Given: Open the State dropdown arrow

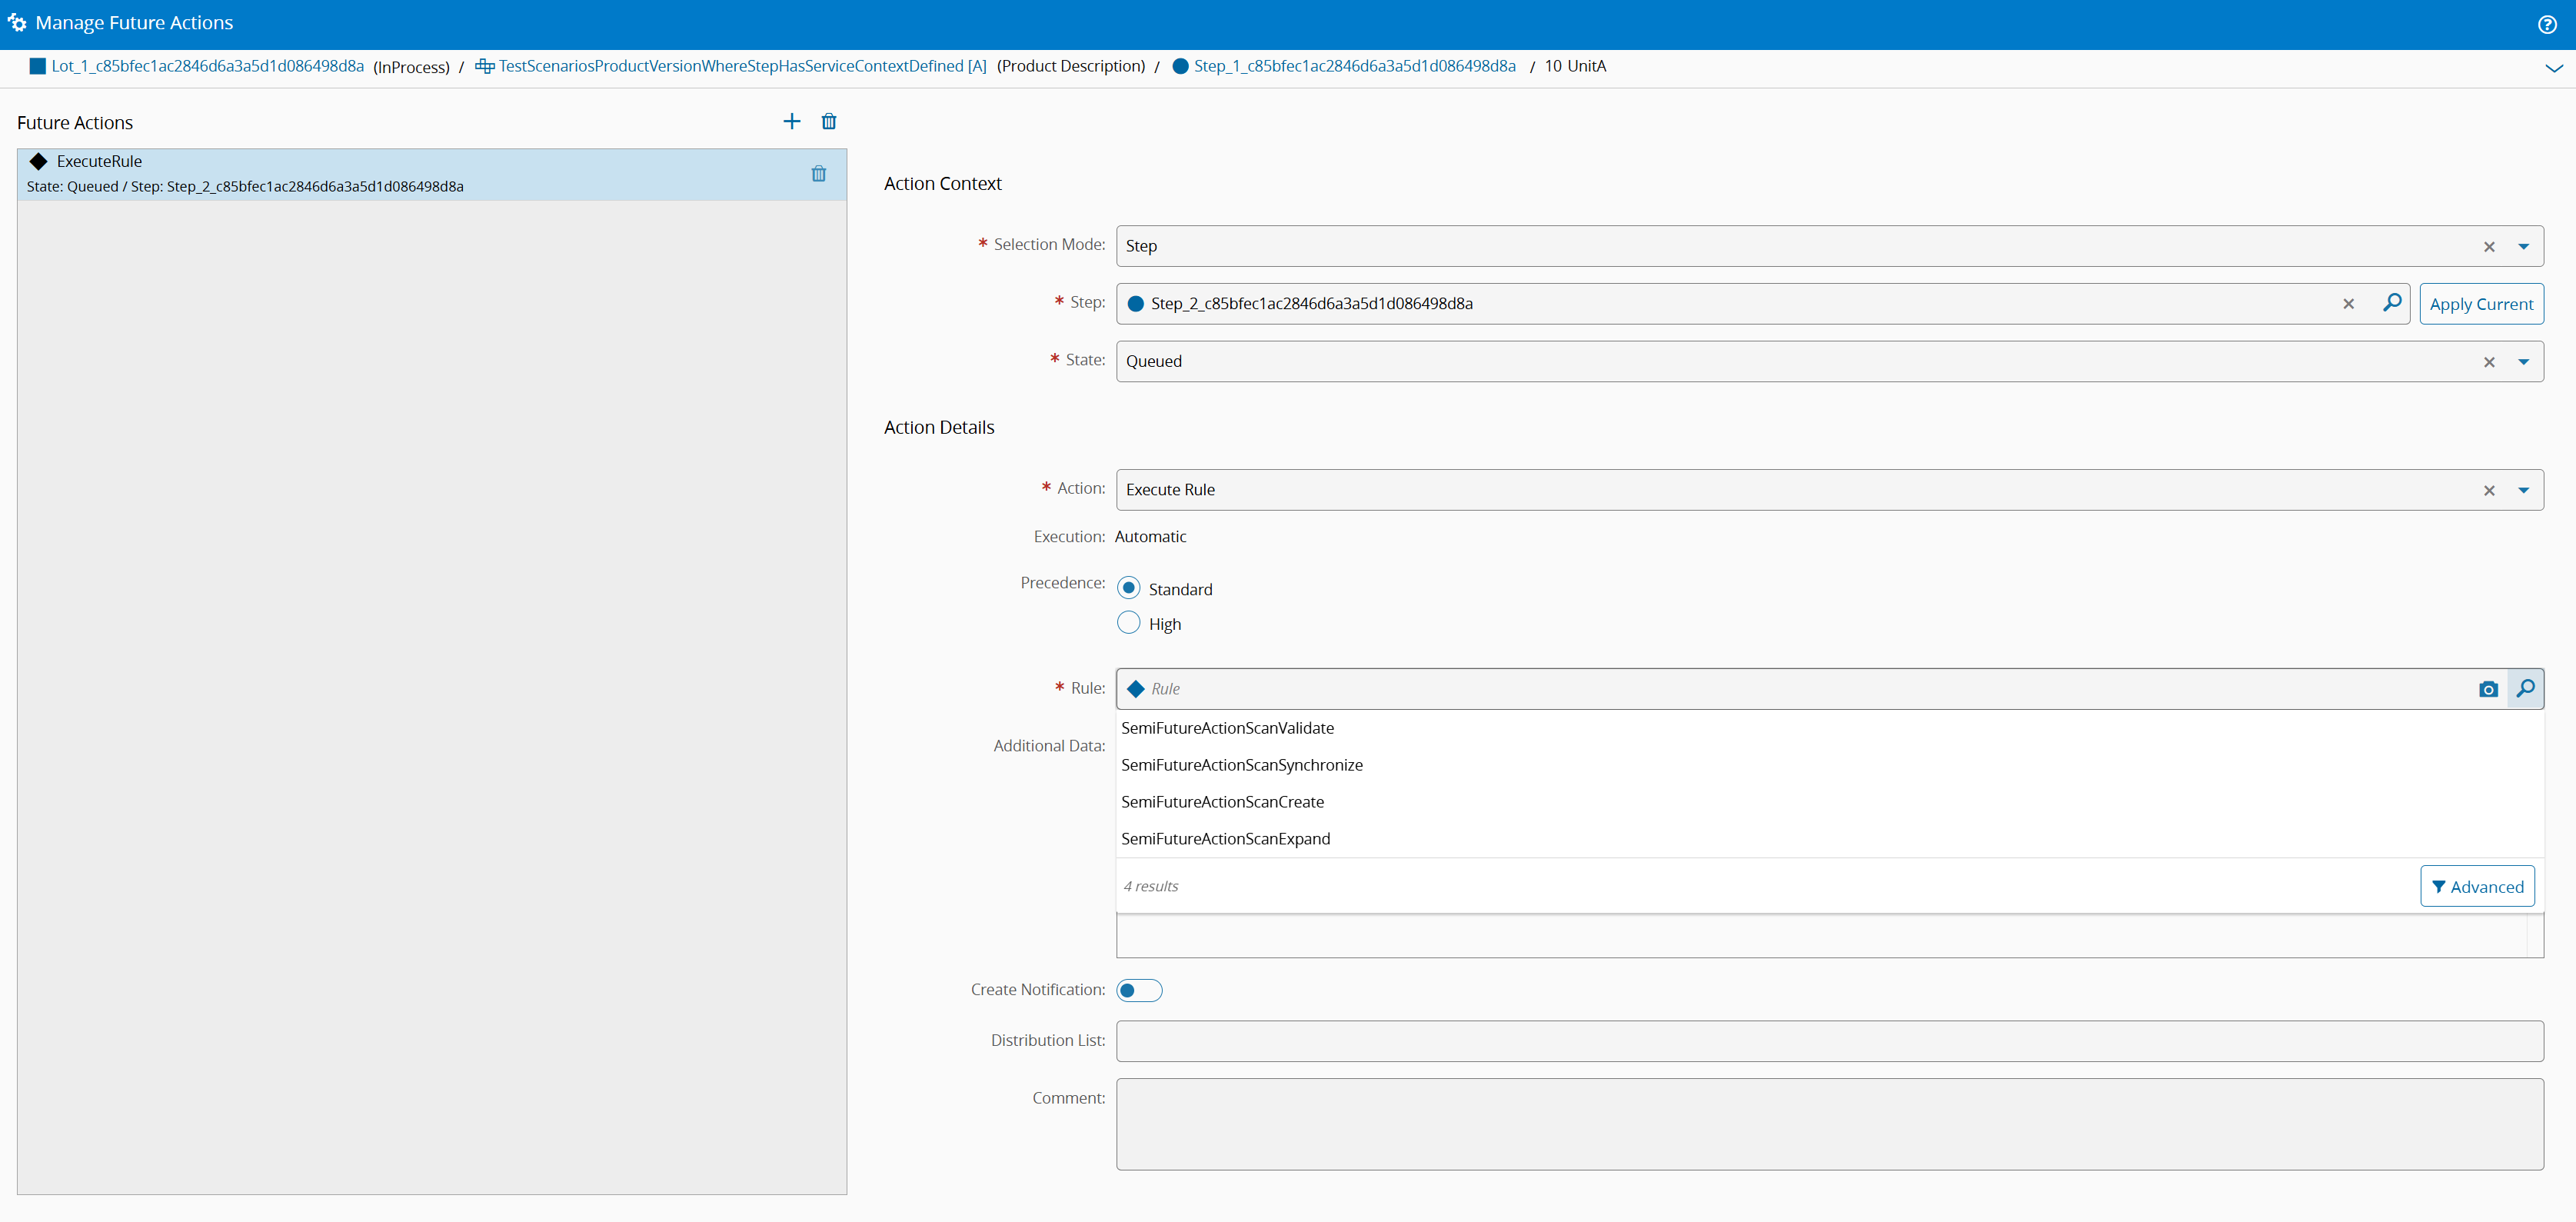Looking at the screenshot, I should point(2523,362).
